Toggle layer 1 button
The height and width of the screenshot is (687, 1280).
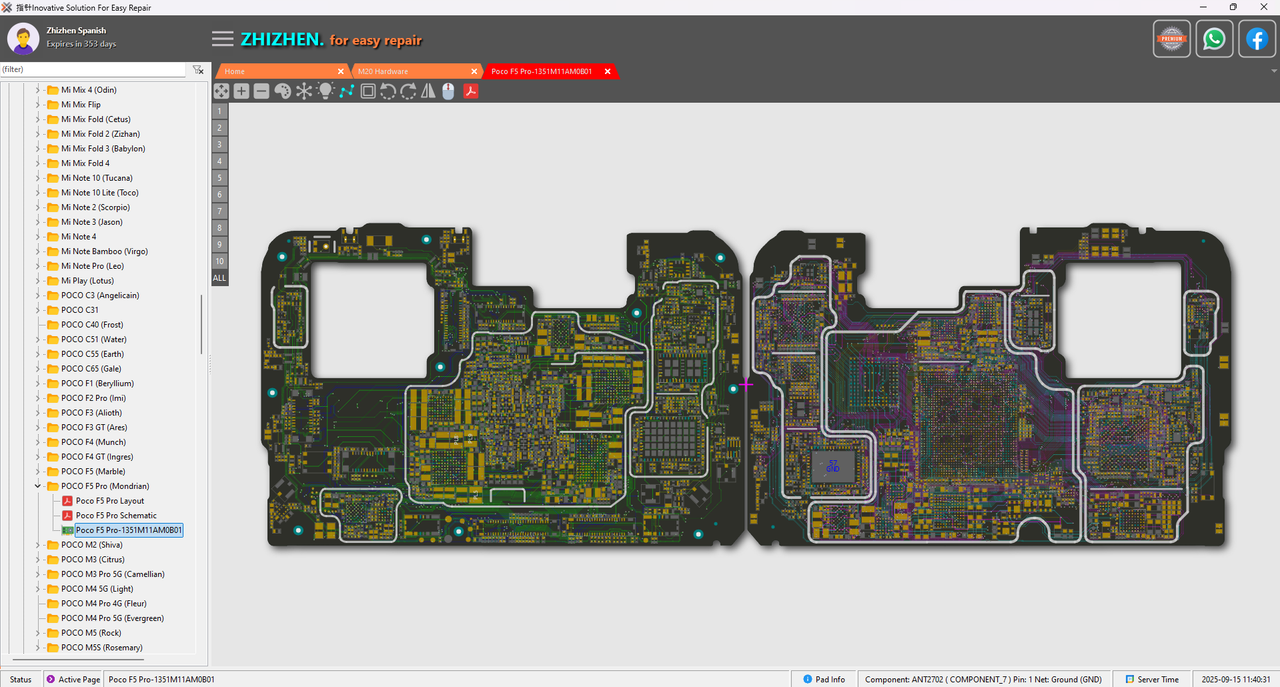click(219, 111)
